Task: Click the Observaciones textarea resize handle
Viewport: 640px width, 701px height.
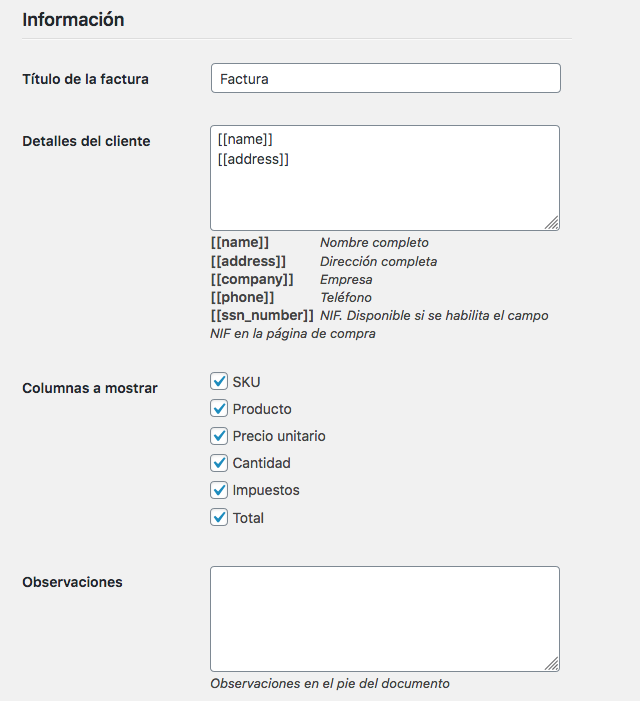Action: pyautogui.click(x=552, y=663)
